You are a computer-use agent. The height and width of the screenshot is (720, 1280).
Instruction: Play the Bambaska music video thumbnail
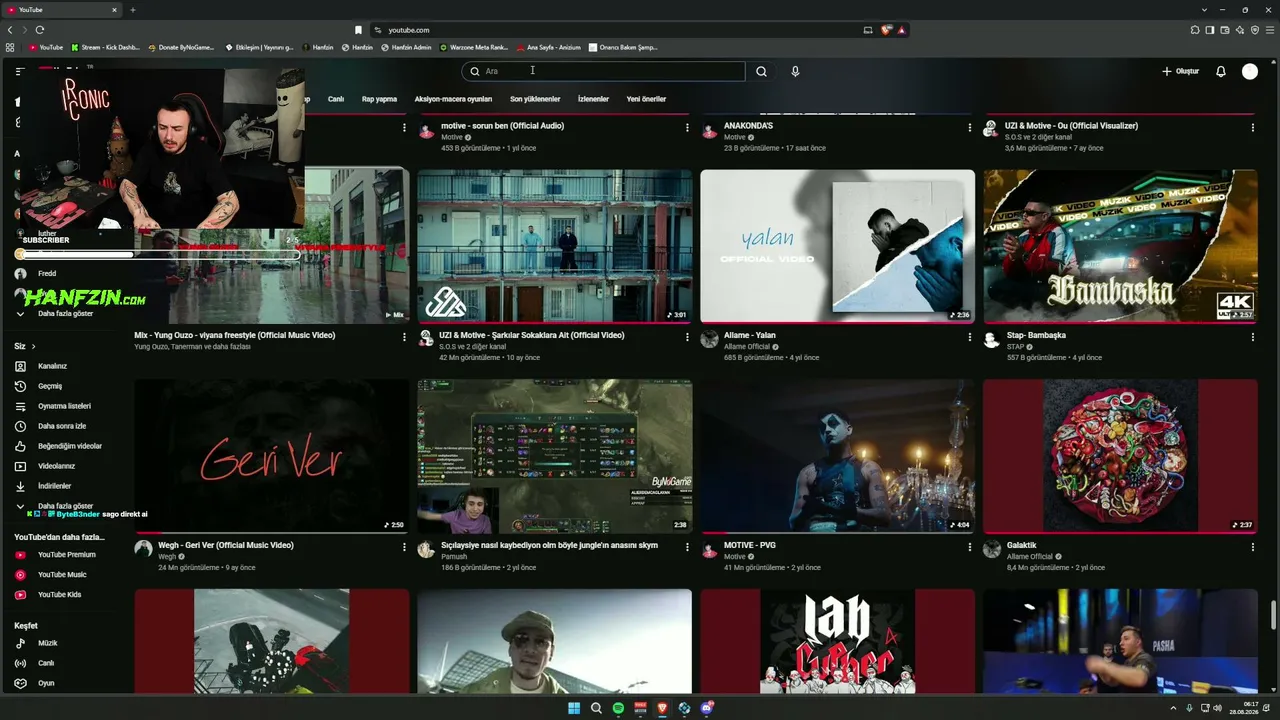(1120, 246)
